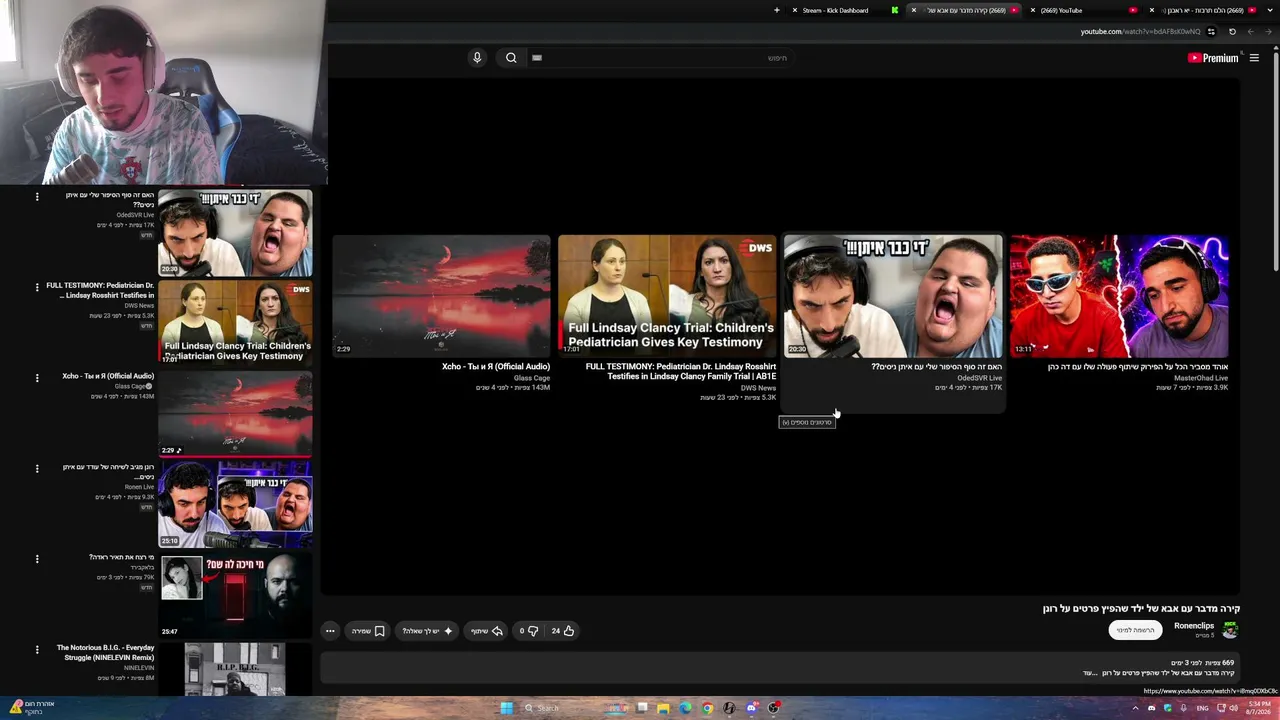1280x720 pixels.
Task: Open Microsoft Edge from the taskbar
Action: pos(685,708)
